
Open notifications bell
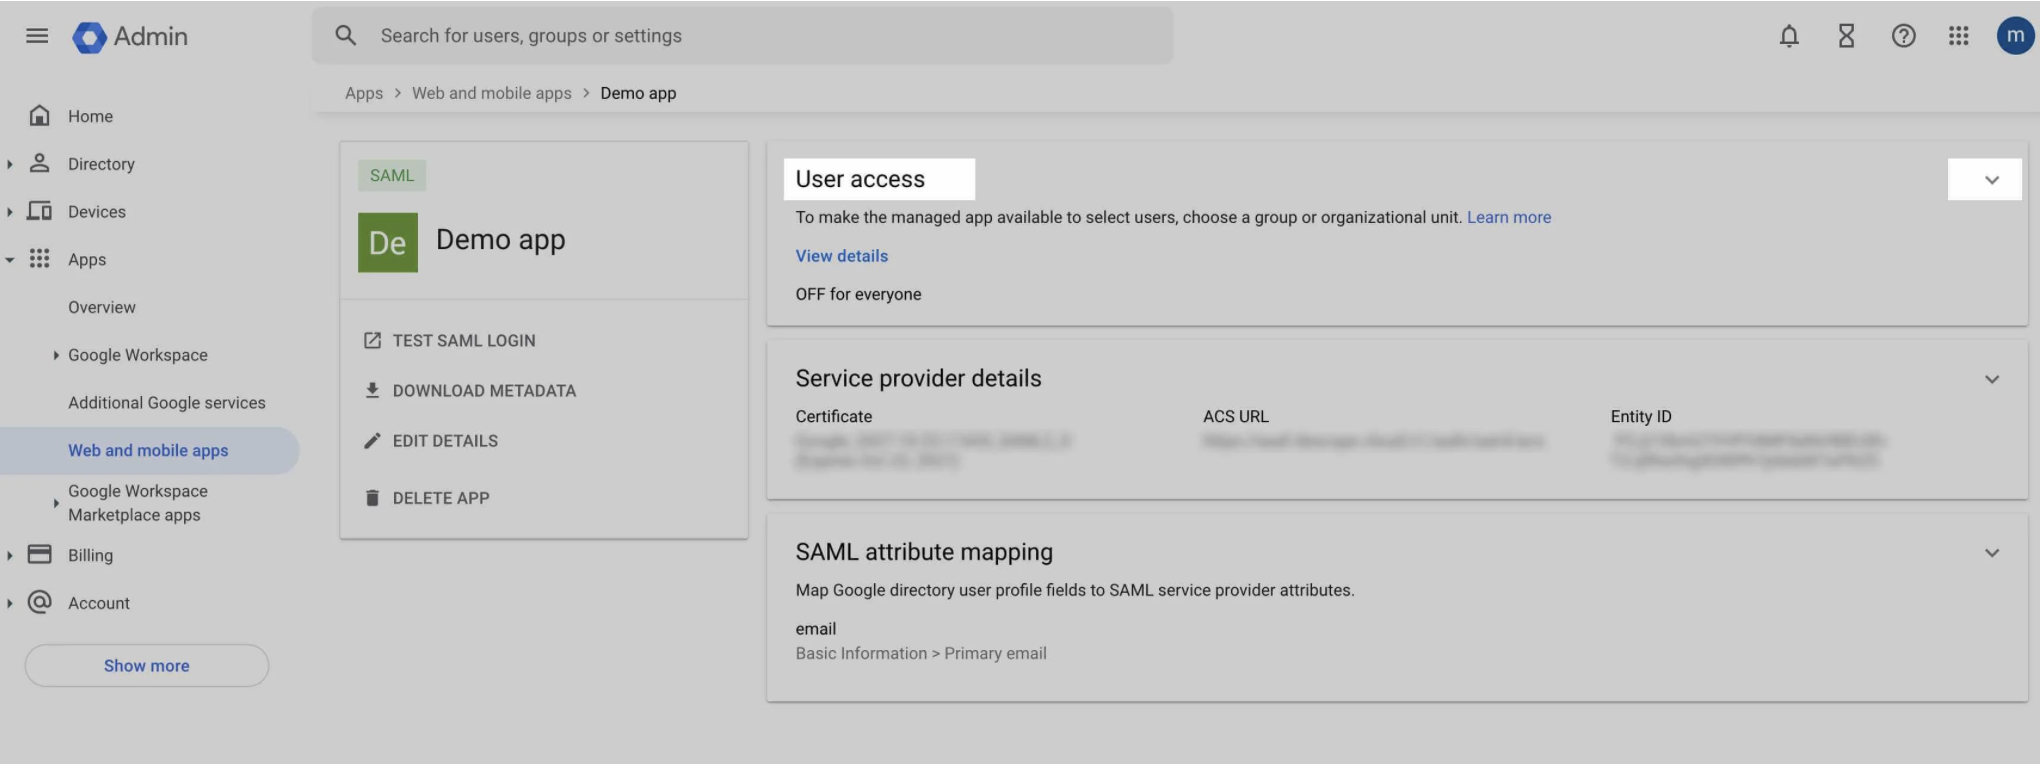(1789, 36)
